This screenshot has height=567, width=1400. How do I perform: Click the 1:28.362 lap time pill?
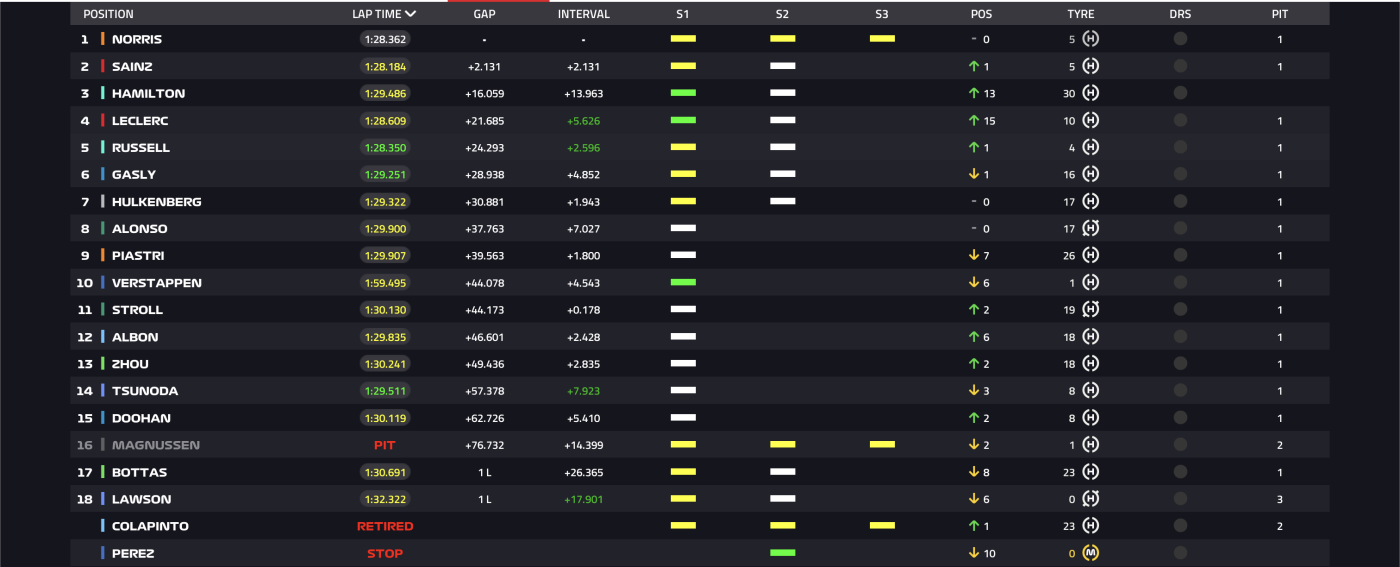click(385, 39)
